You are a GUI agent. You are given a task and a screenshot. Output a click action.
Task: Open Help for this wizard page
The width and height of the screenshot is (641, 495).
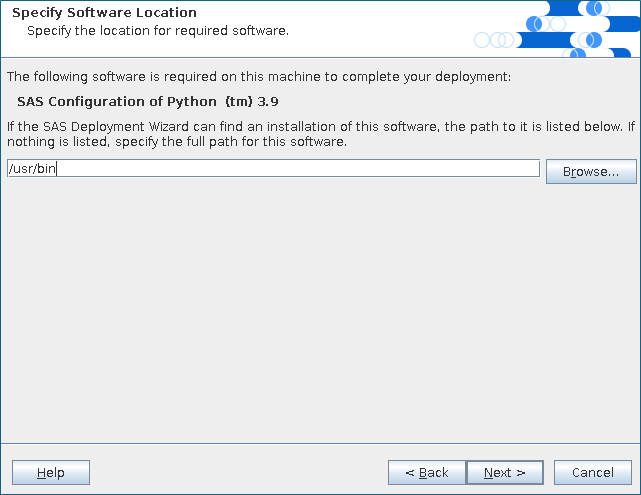51,472
